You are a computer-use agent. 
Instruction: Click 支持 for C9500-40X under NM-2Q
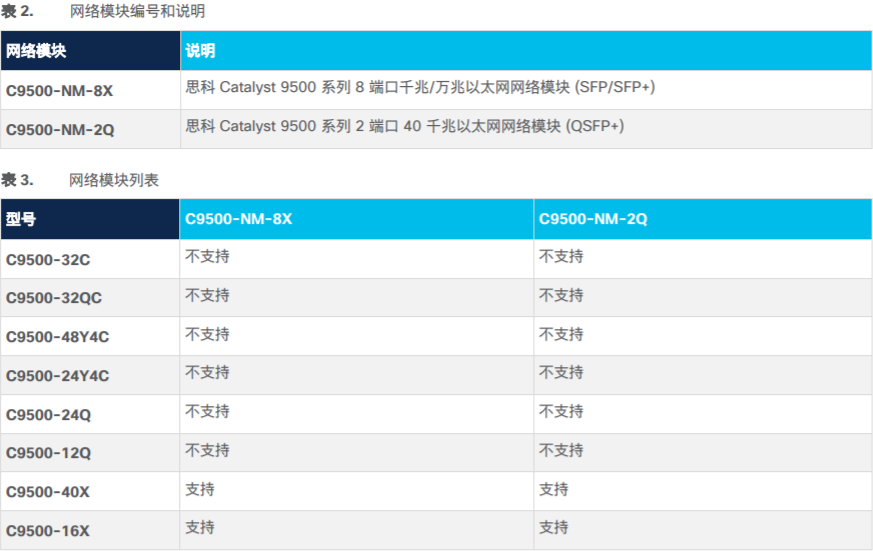[554, 489]
